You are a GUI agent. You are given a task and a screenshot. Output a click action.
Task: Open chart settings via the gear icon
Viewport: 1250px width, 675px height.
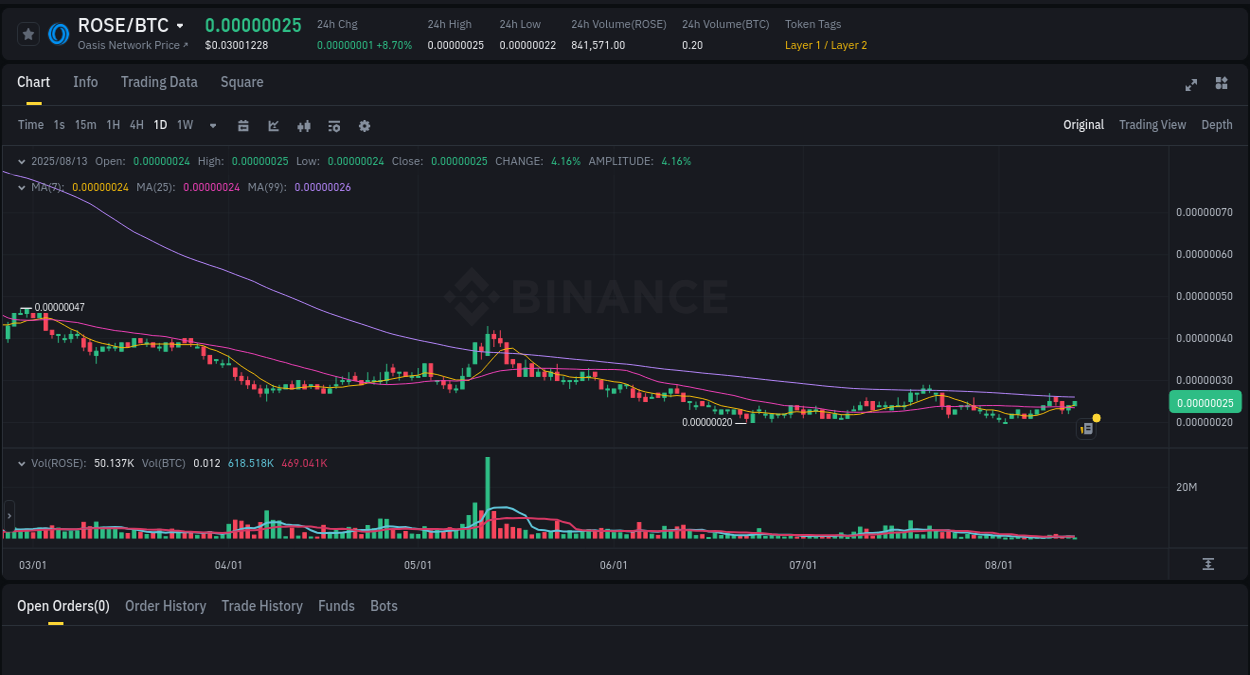pyautogui.click(x=364, y=125)
